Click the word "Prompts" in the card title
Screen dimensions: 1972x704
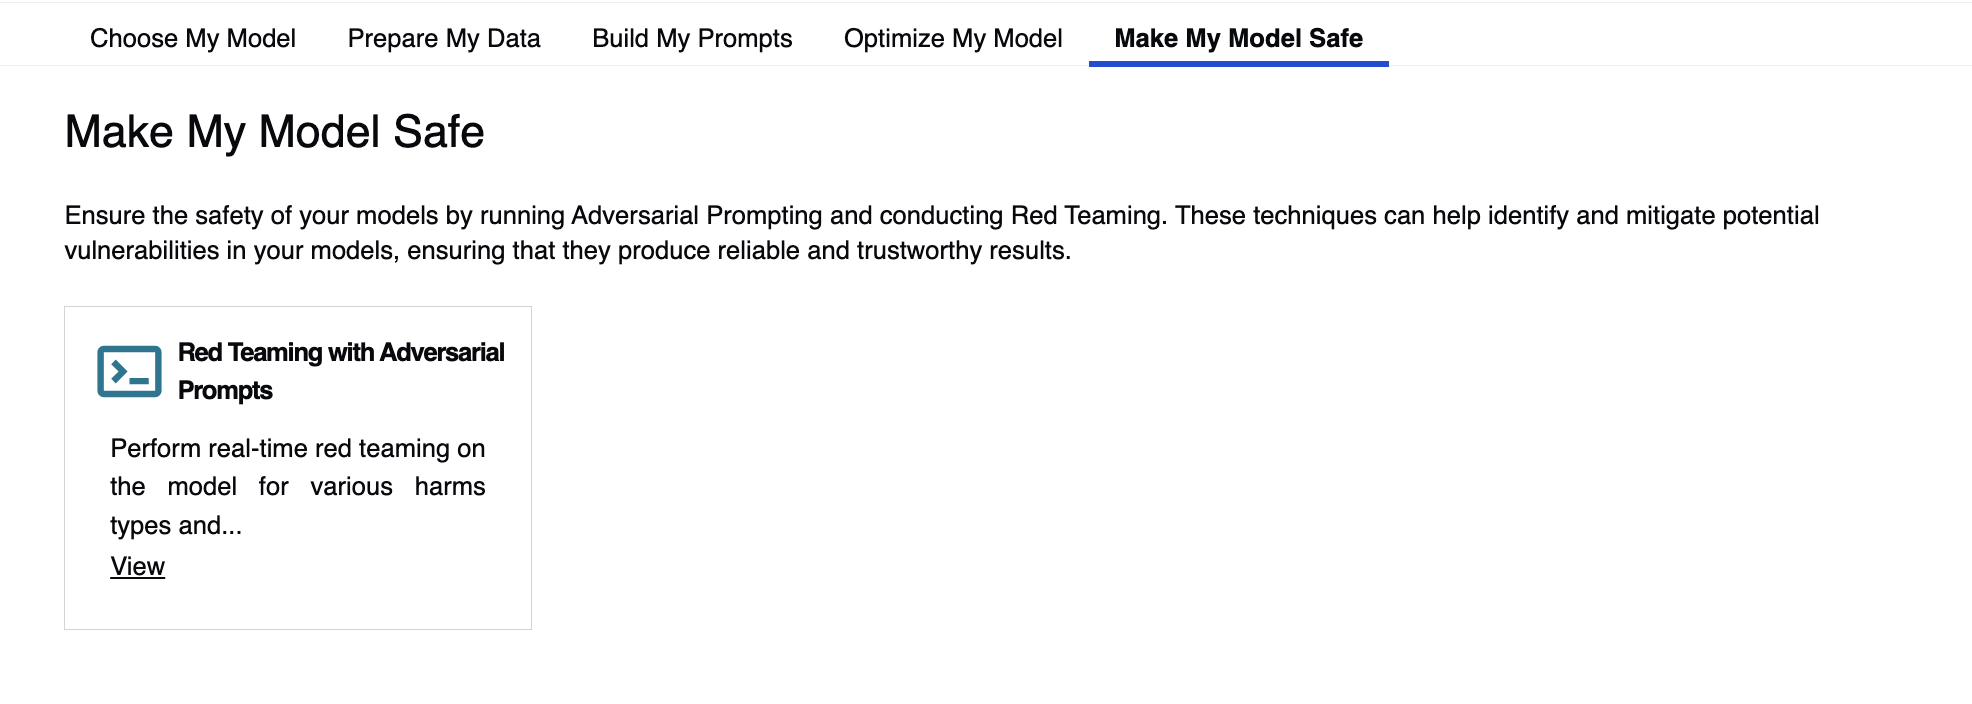(x=225, y=390)
